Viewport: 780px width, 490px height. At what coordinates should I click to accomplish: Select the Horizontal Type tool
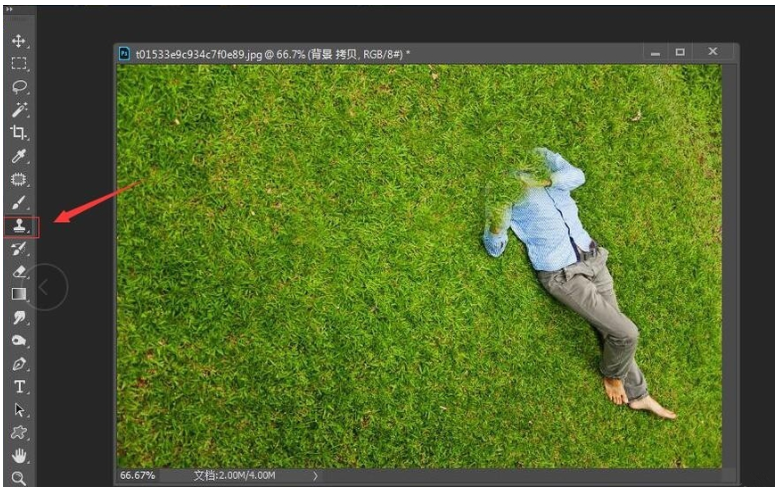[x=19, y=387]
